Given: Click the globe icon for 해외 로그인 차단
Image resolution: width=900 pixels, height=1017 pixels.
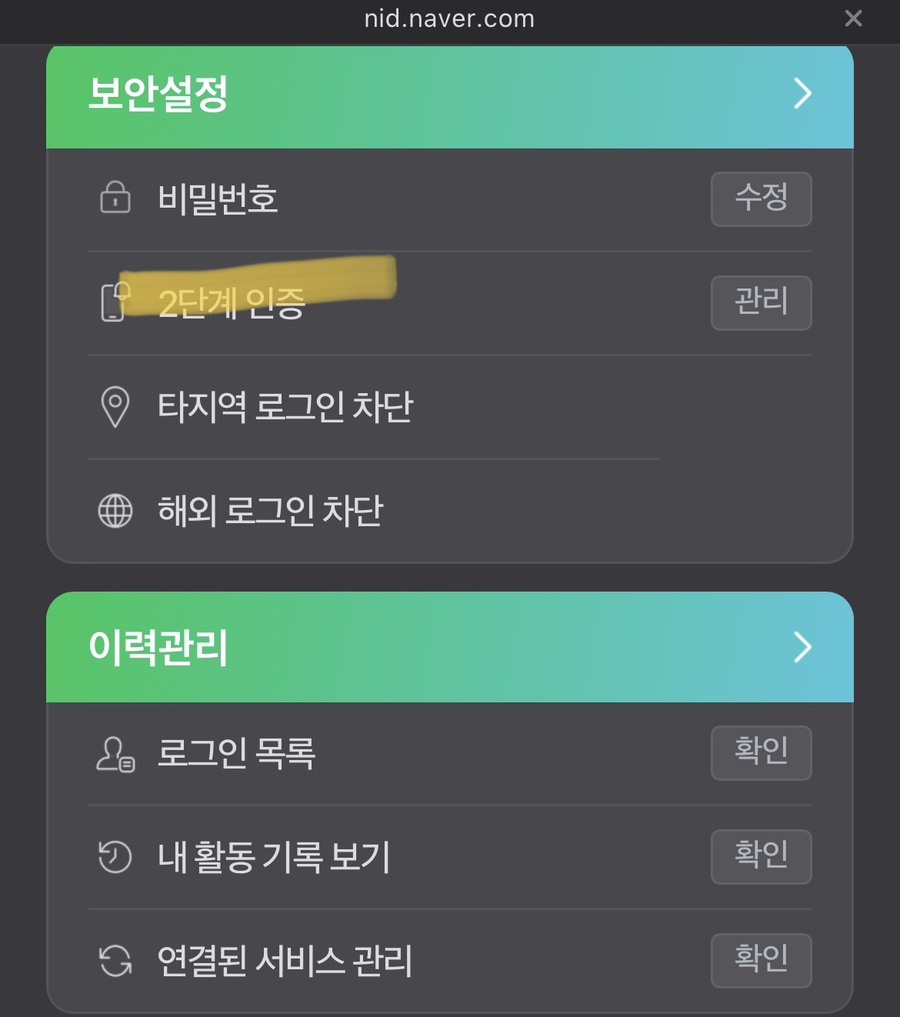Looking at the screenshot, I should 115,510.
